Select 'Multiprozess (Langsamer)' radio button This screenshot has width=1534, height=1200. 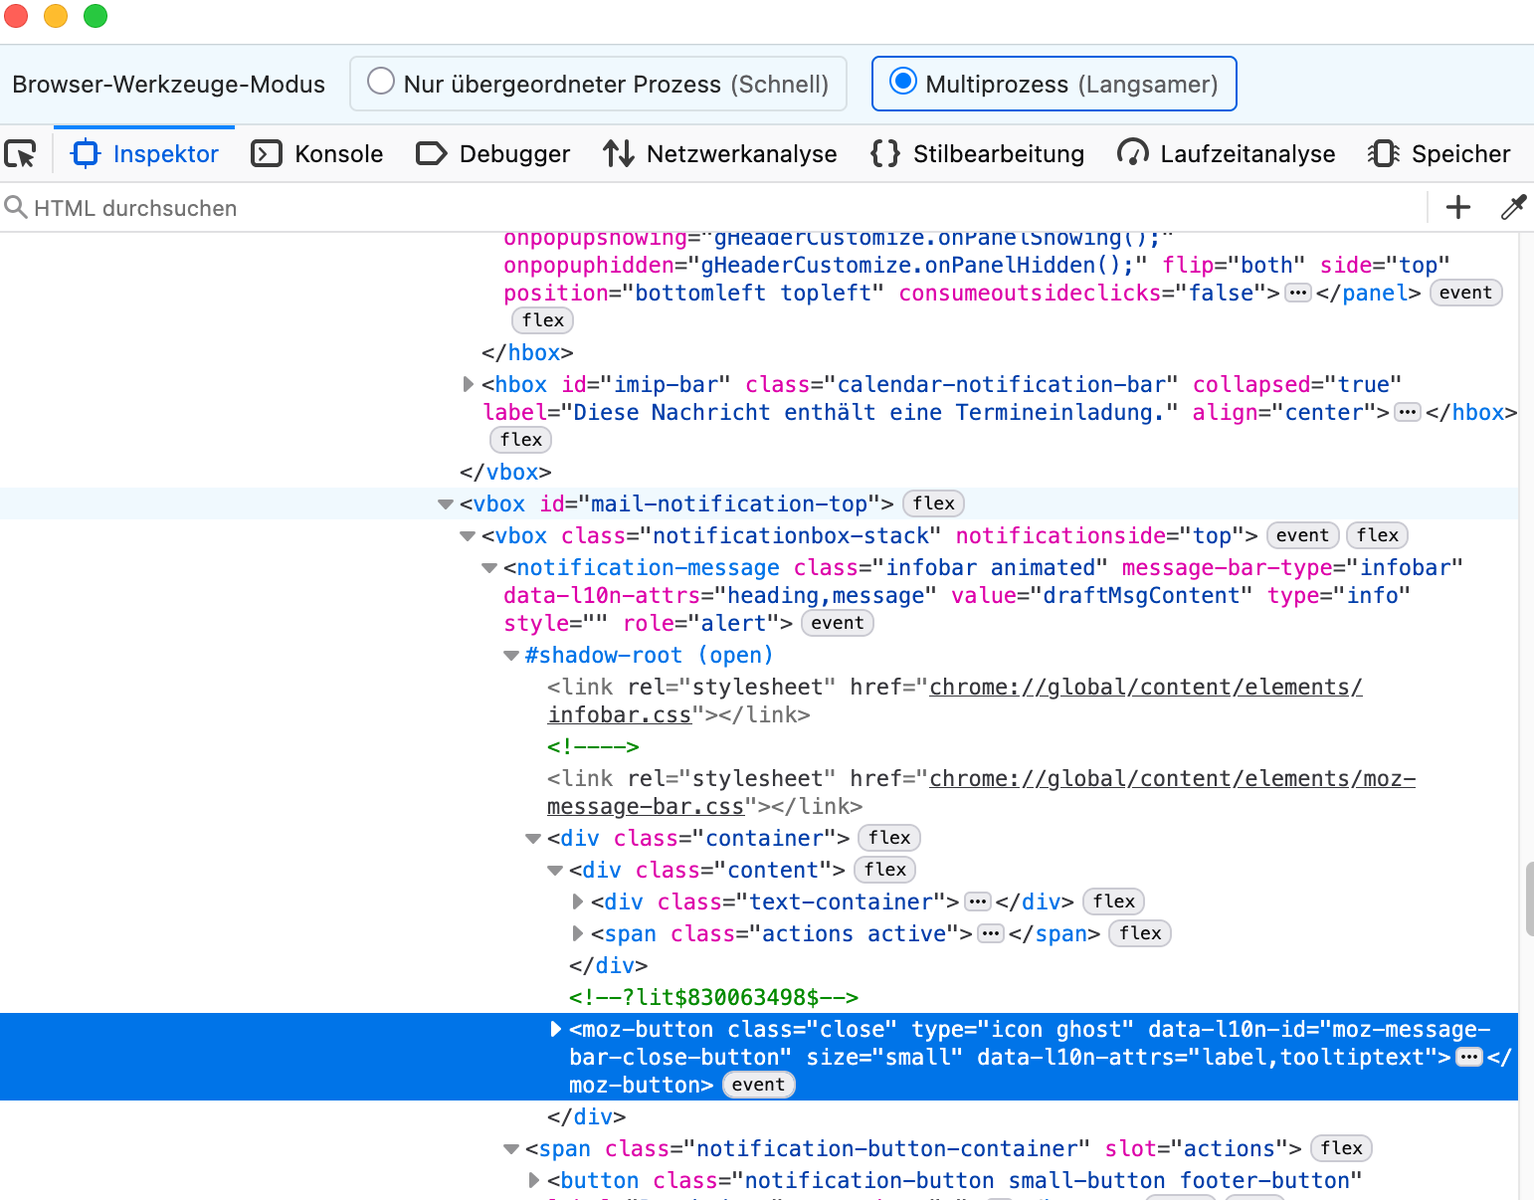click(903, 82)
